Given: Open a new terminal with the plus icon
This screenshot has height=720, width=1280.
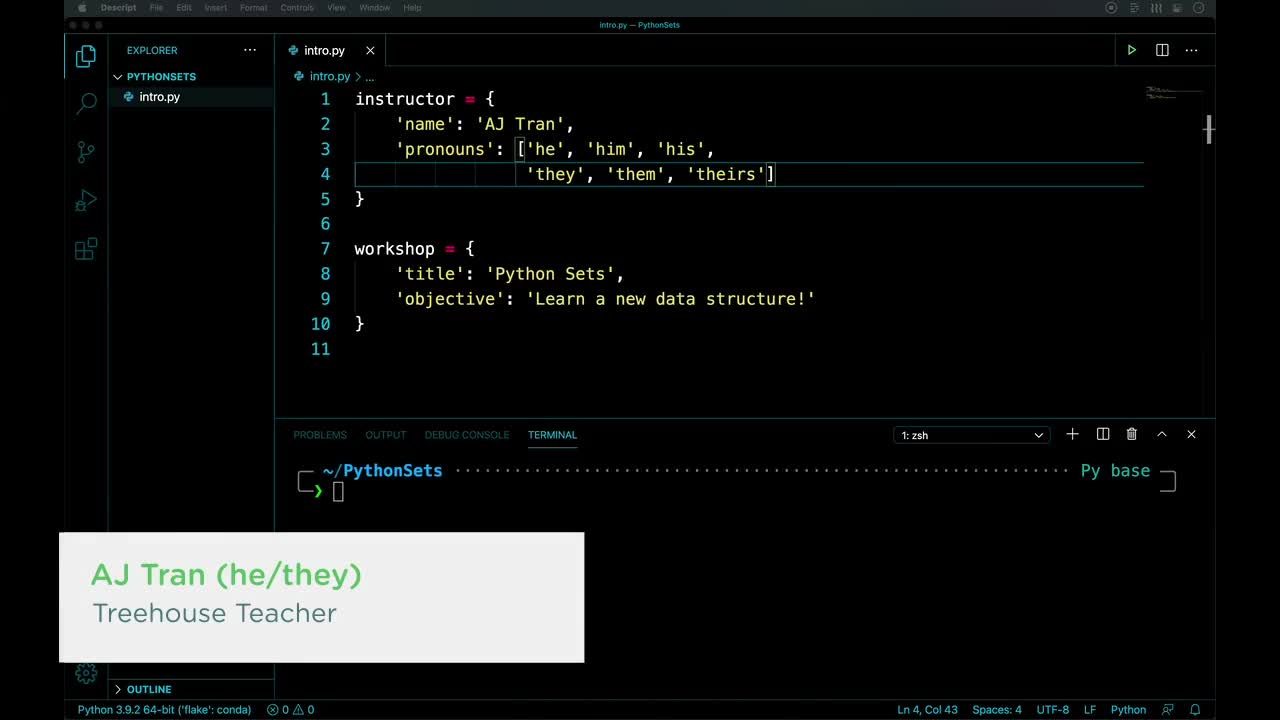Looking at the screenshot, I should [x=1072, y=434].
